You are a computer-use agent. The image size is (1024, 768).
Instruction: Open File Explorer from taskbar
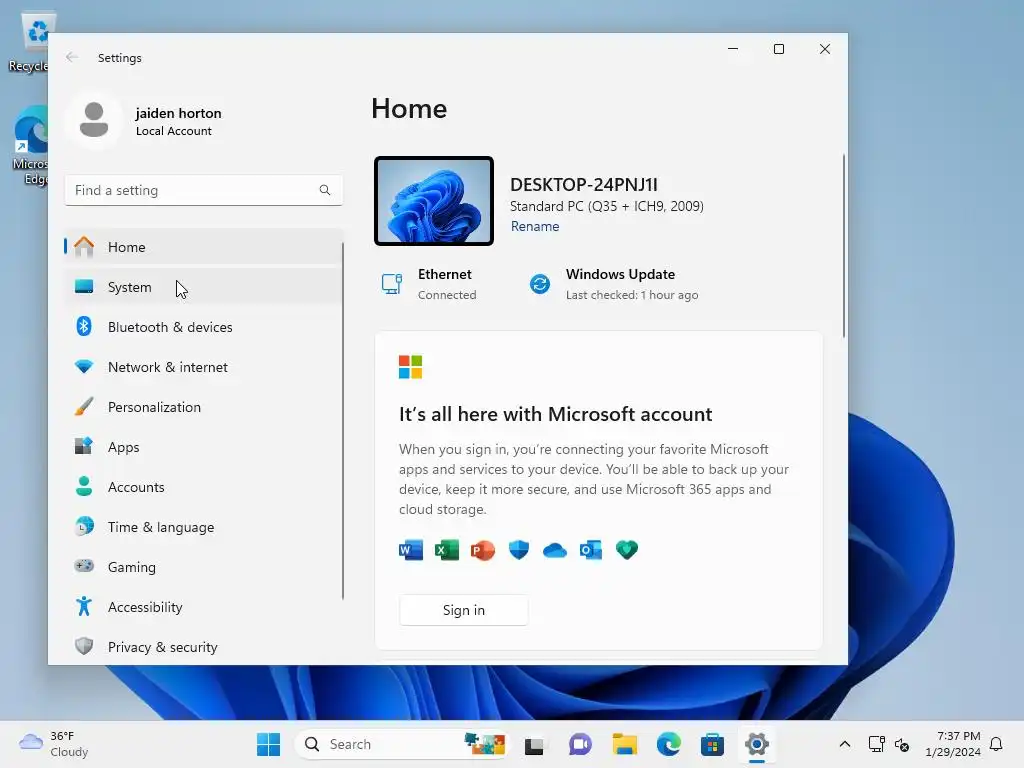click(624, 744)
